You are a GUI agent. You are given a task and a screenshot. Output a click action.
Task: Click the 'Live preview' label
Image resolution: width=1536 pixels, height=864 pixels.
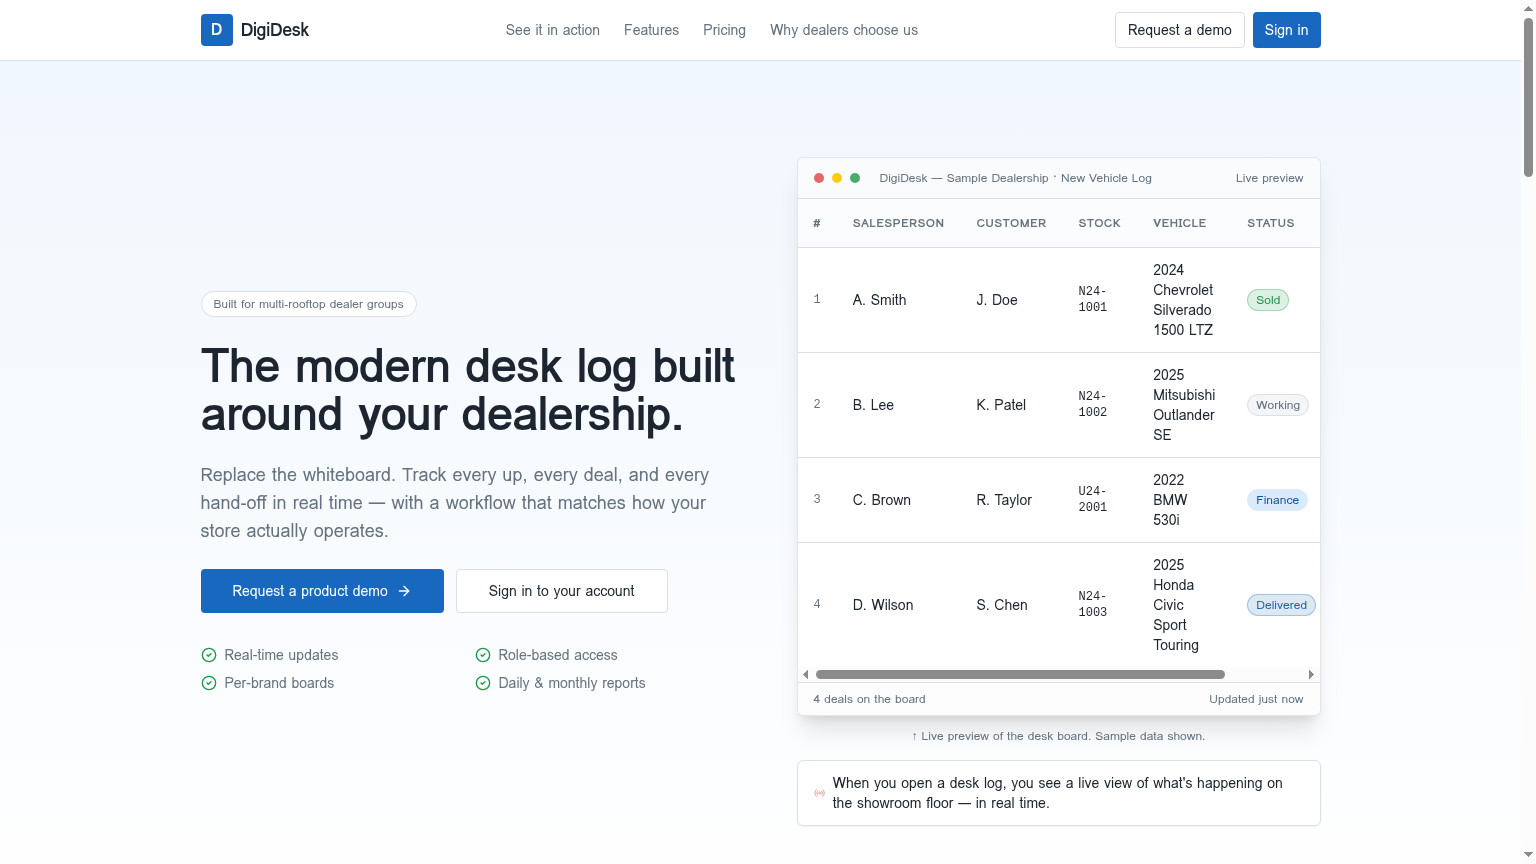pos(1269,178)
